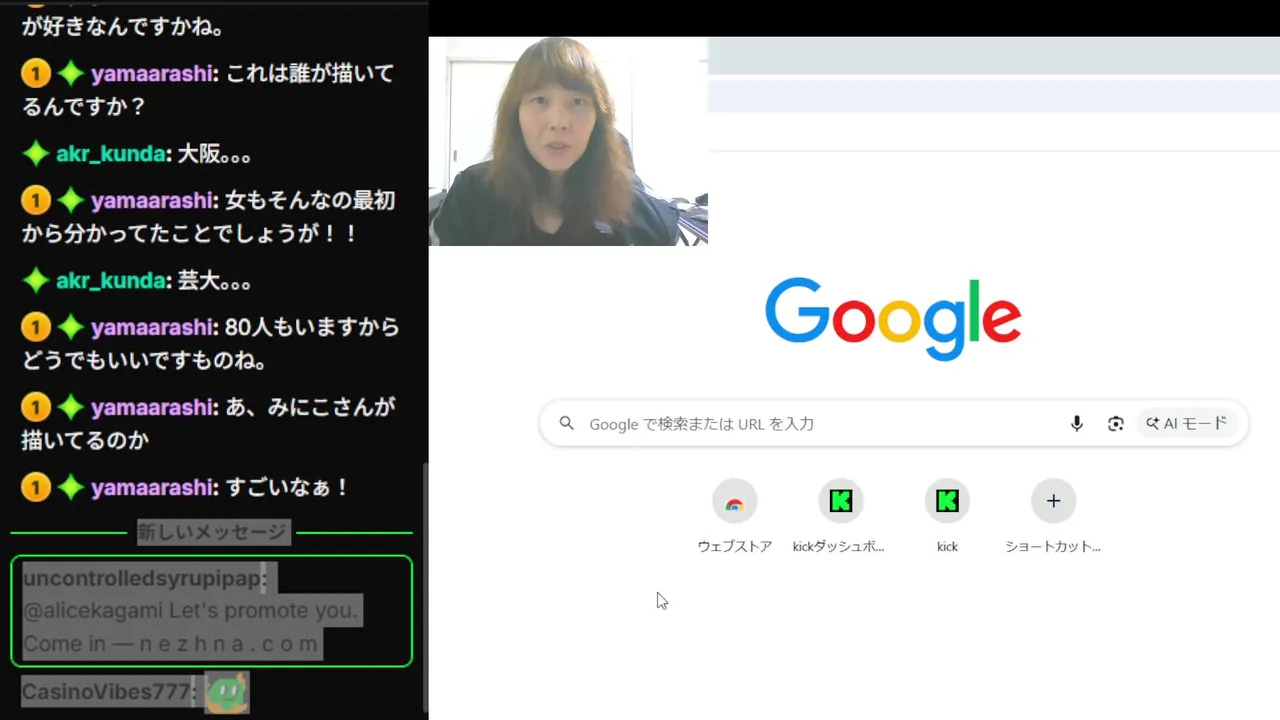Switch to AI モード search

tap(1187, 424)
